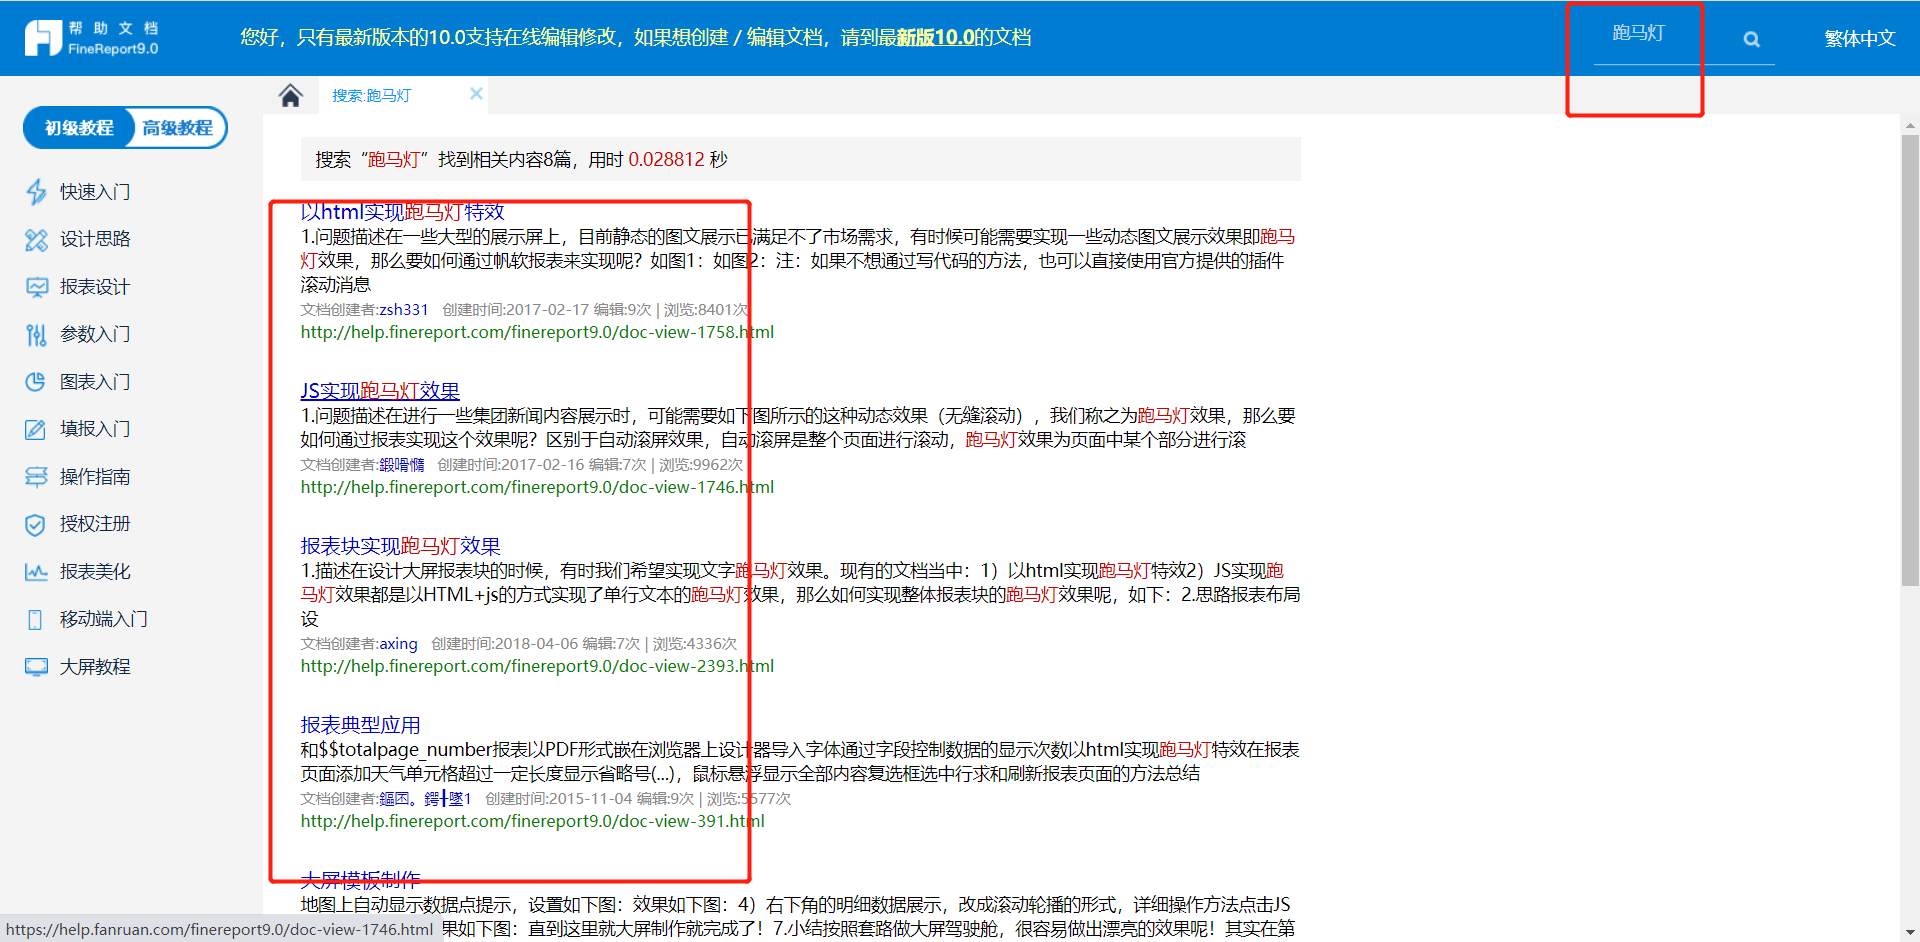Switch to 初级教程 toggle
The width and height of the screenshot is (1920, 942).
tap(79, 128)
